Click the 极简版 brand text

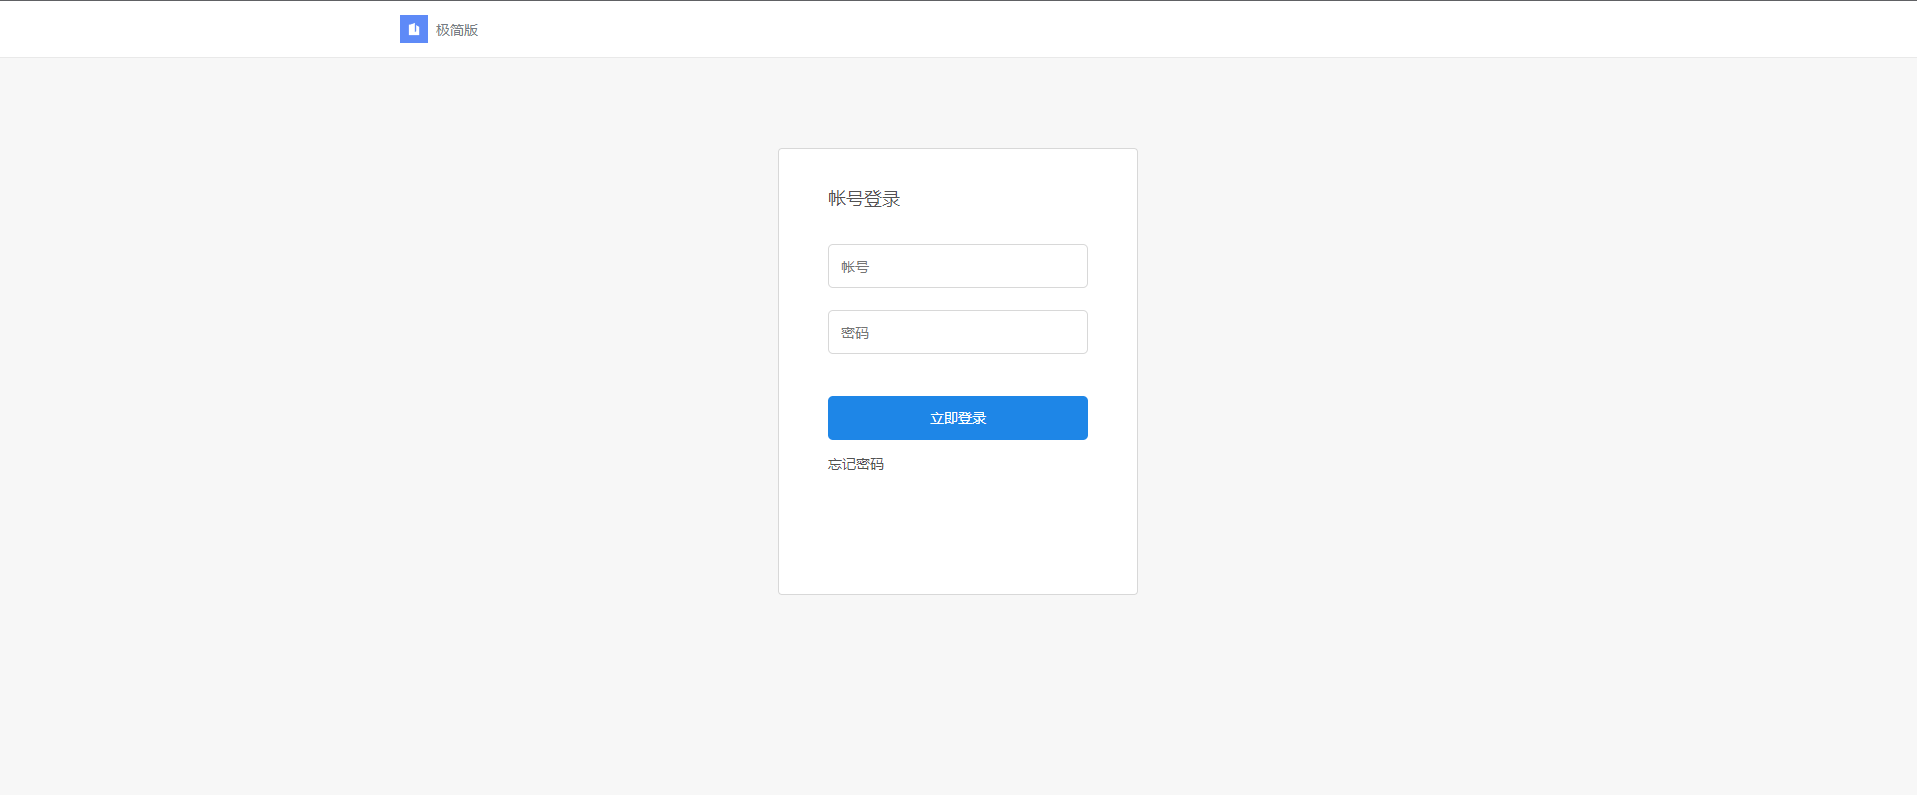457,30
